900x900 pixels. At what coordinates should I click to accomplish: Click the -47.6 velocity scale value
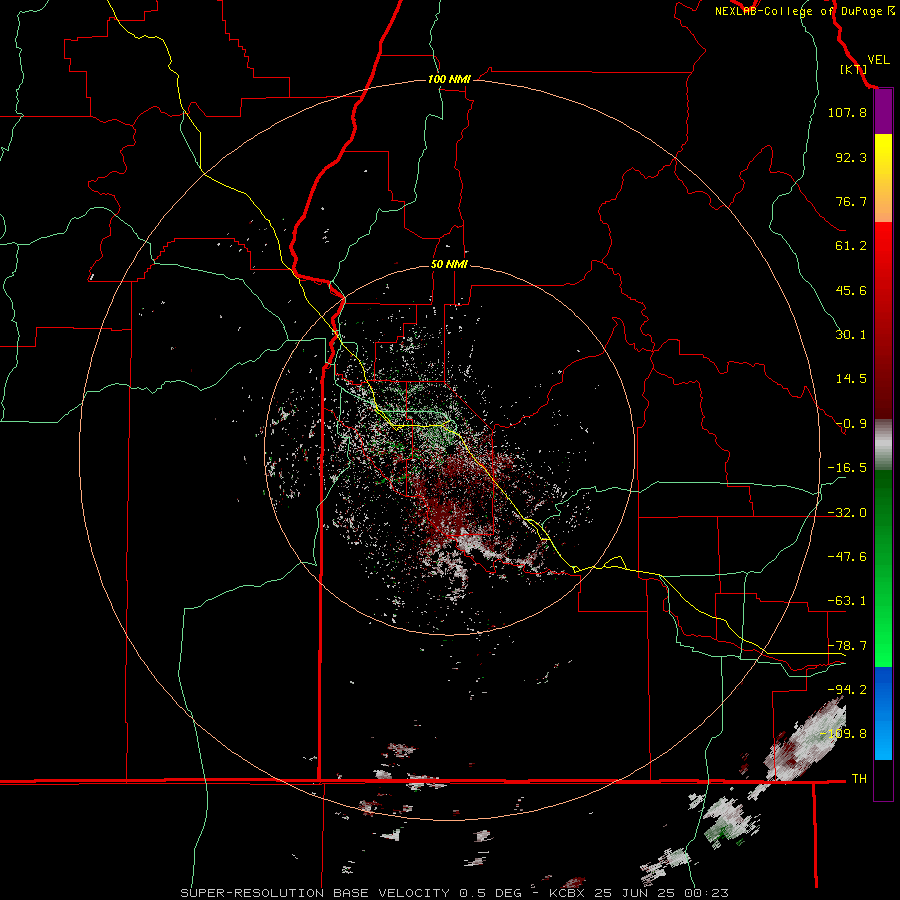pyautogui.click(x=847, y=557)
